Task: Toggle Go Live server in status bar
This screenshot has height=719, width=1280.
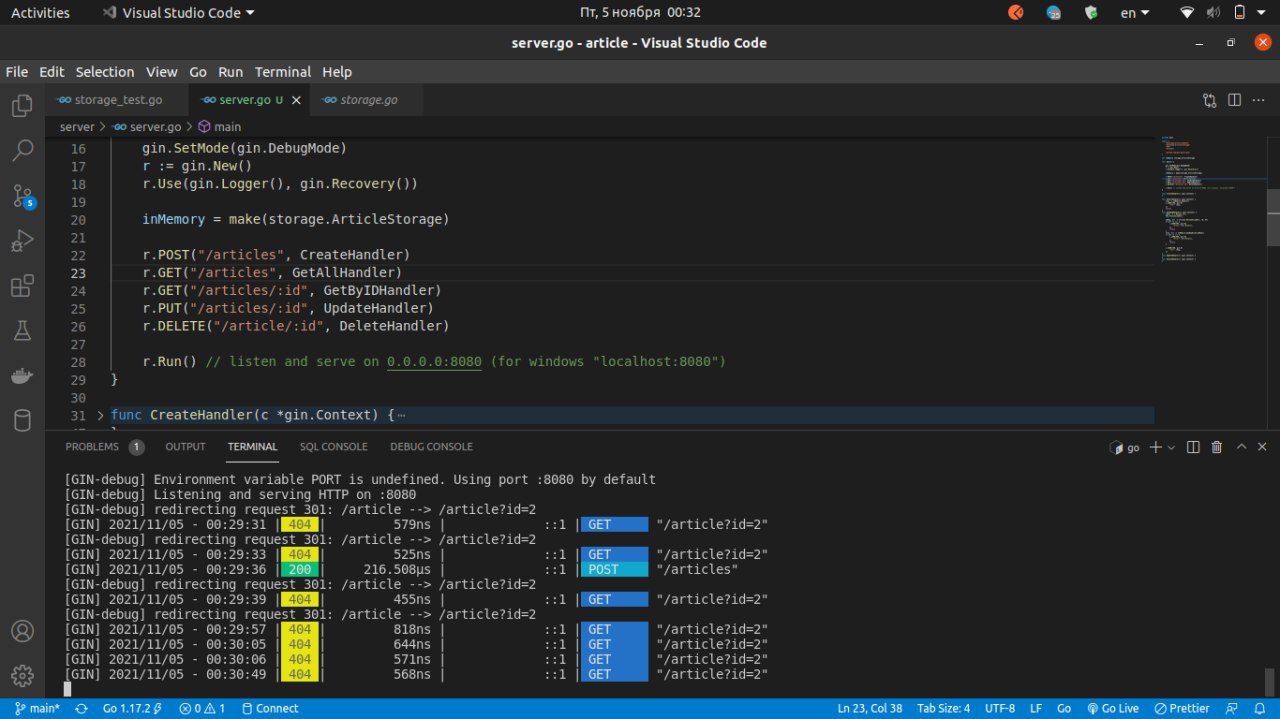Action: click(1114, 708)
